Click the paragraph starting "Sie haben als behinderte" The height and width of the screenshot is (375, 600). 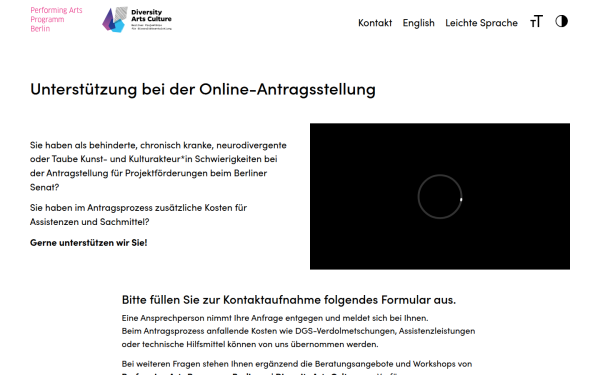[158, 166]
